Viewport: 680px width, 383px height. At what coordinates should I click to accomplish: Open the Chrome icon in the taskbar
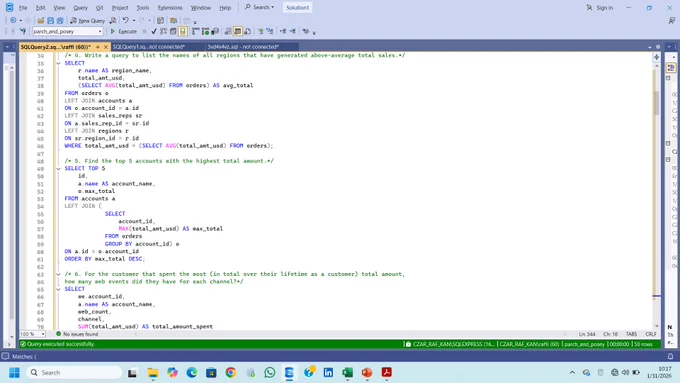[231, 373]
